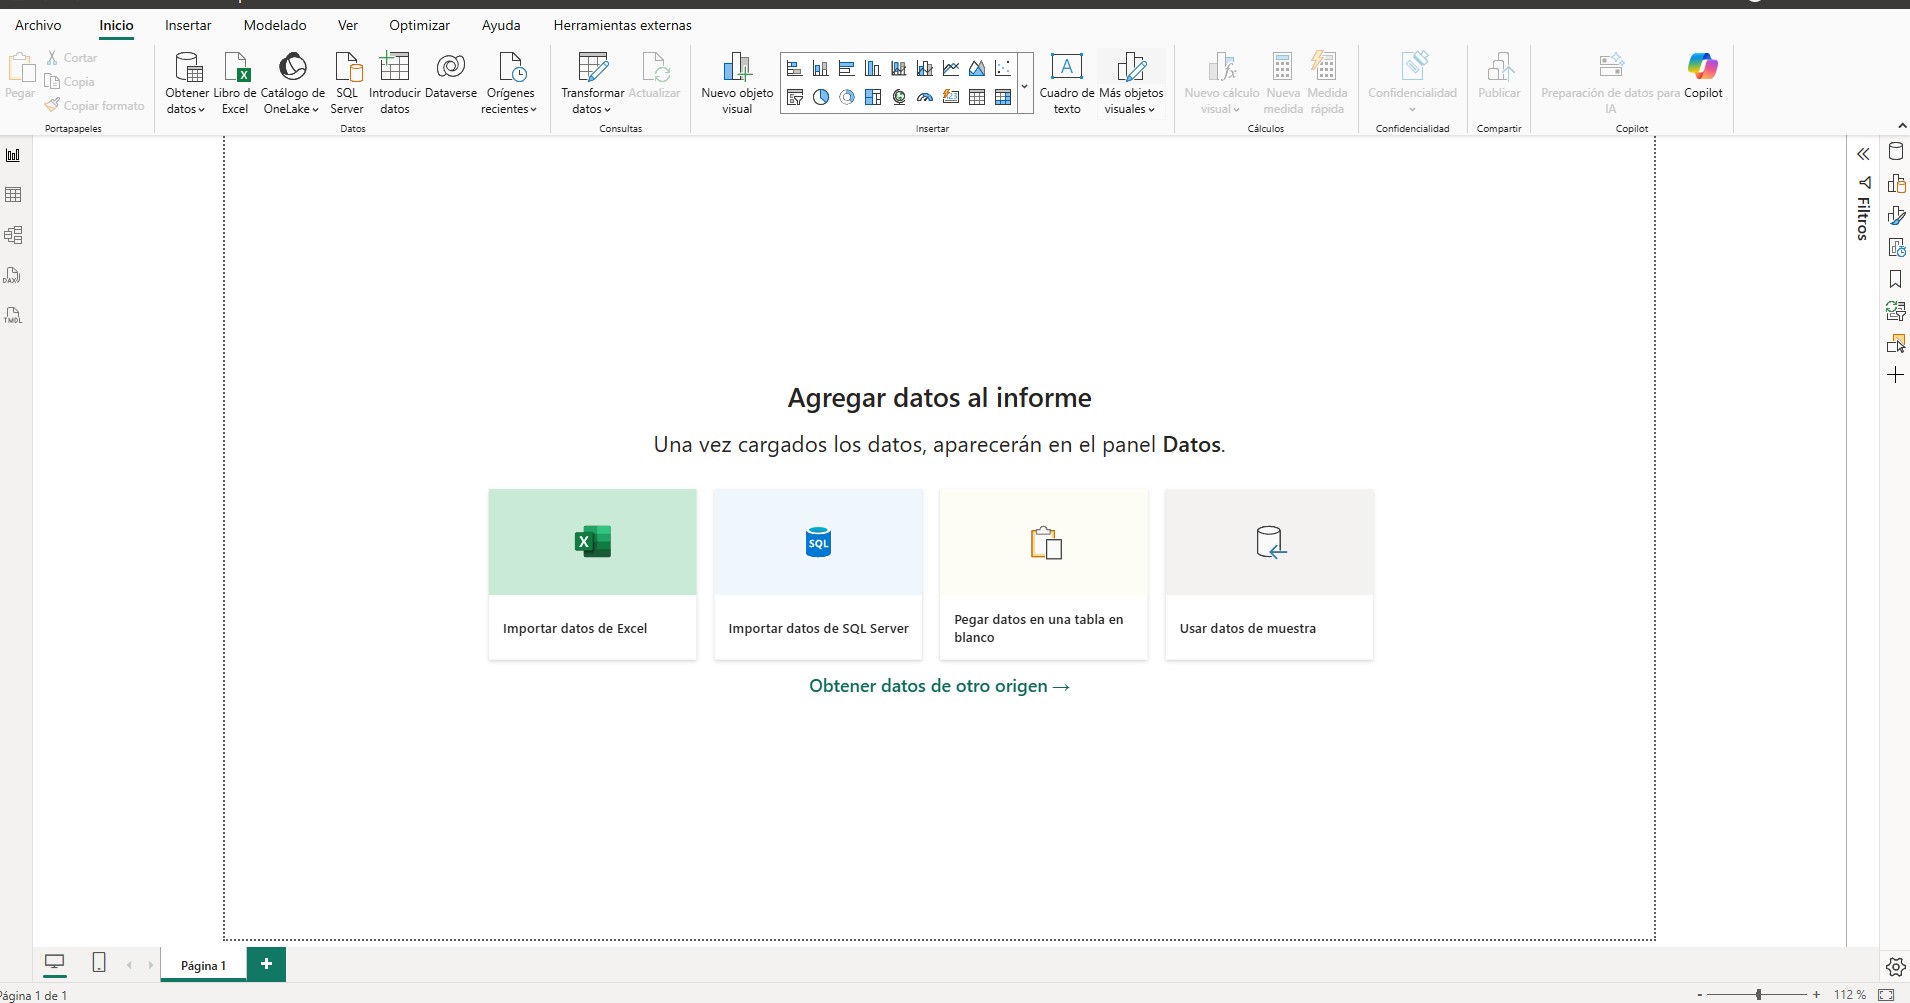Open the Archivo menu
The height and width of the screenshot is (1003, 1910).
pyautogui.click(x=38, y=25)
